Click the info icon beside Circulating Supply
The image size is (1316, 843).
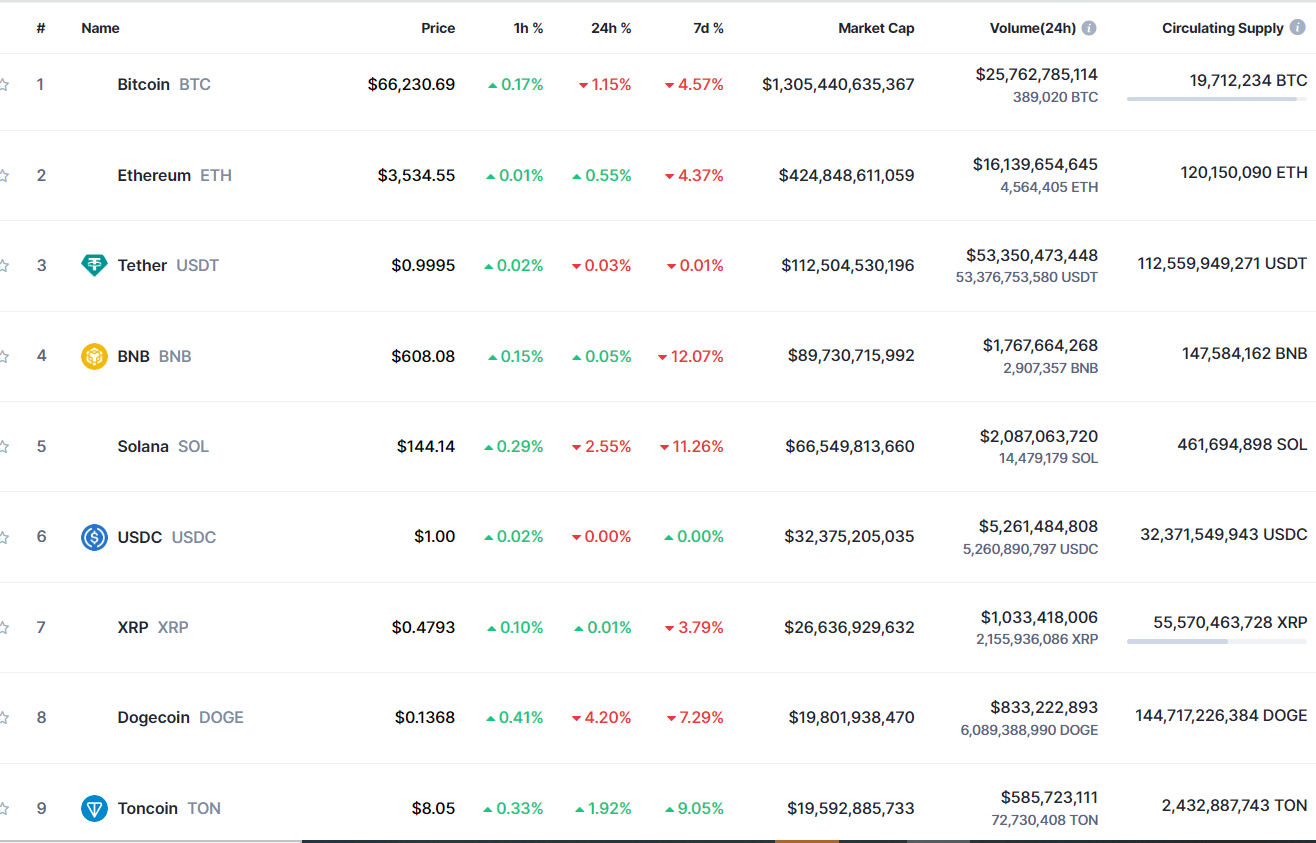click(x=1297, y=28)
